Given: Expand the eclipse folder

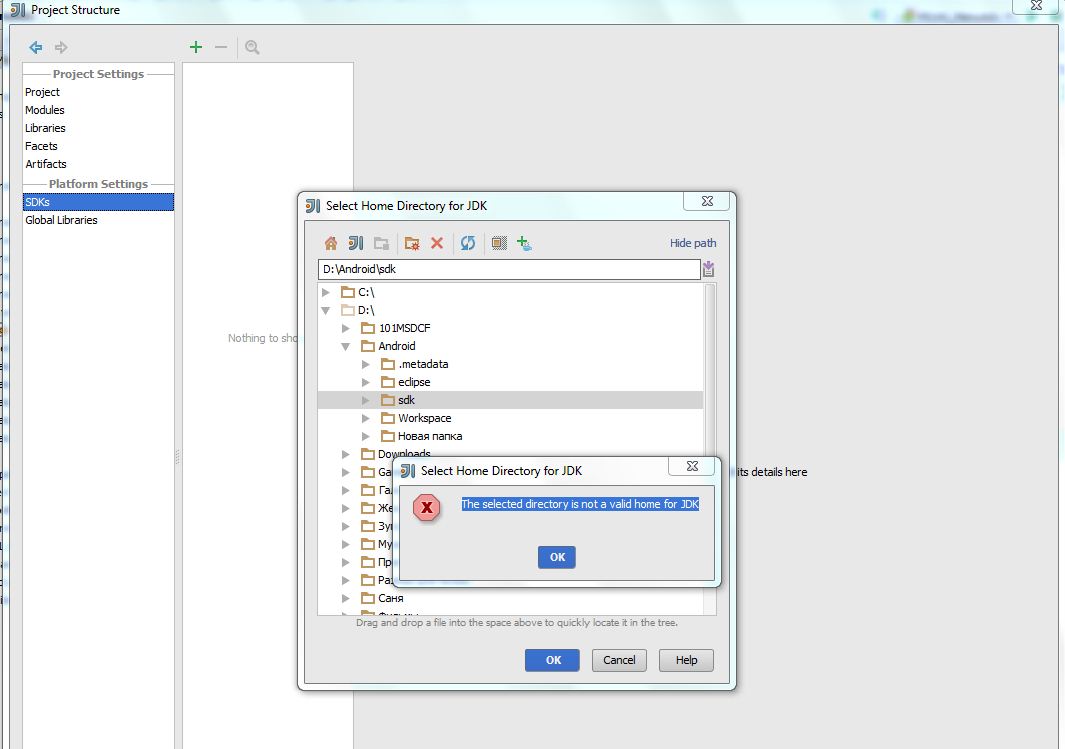Looking at the screenshot, I should pyautogui.click(x=365, y=382).
